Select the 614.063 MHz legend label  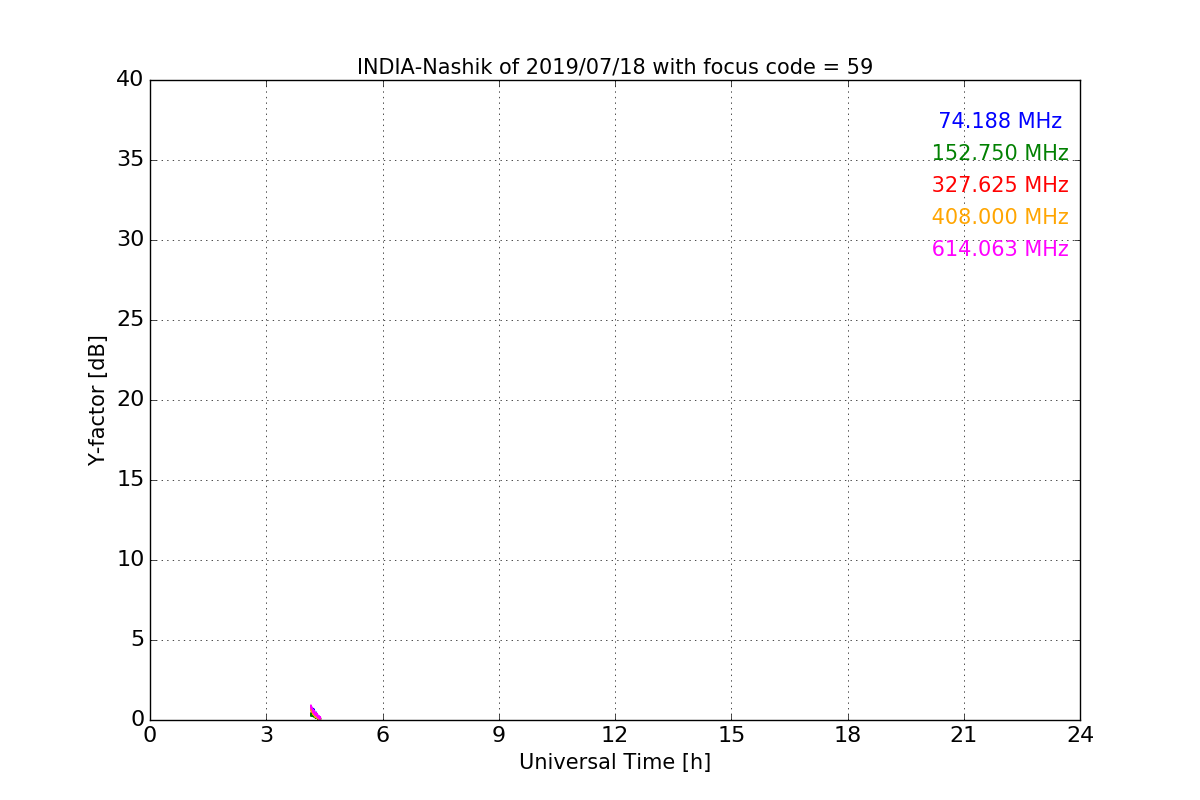coord(1000,249)
